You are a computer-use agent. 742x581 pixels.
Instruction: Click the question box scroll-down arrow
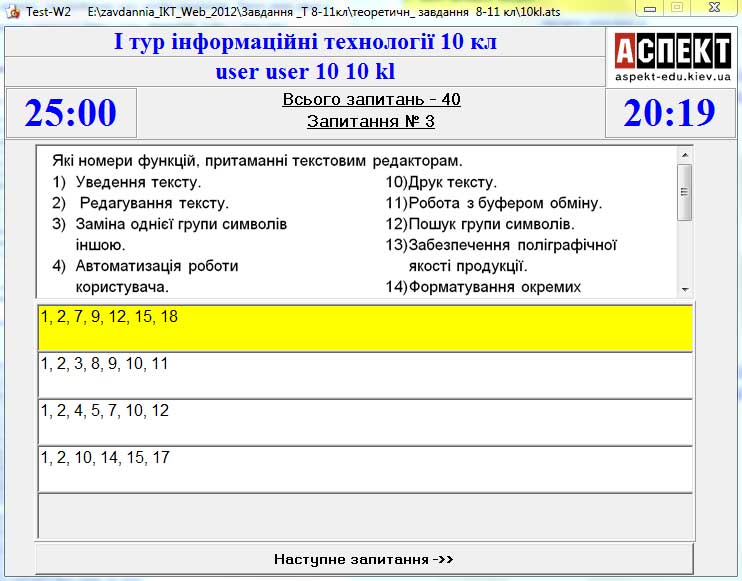(685, 289)
